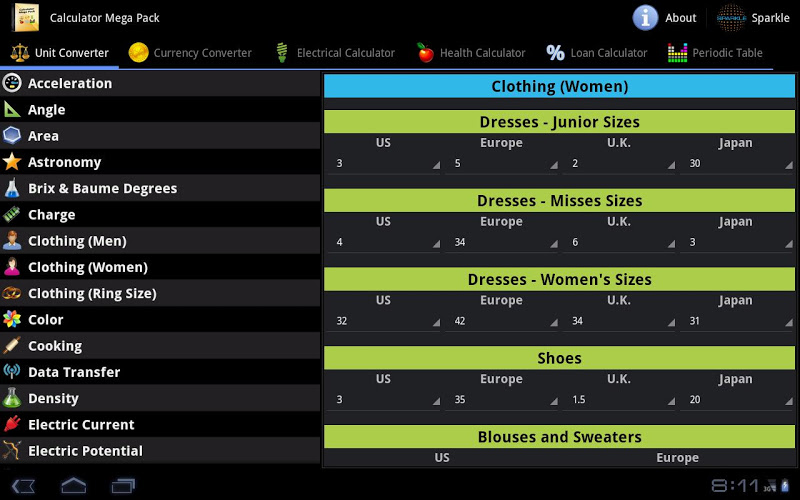Select the Density green flask icon

click(12, 398)
